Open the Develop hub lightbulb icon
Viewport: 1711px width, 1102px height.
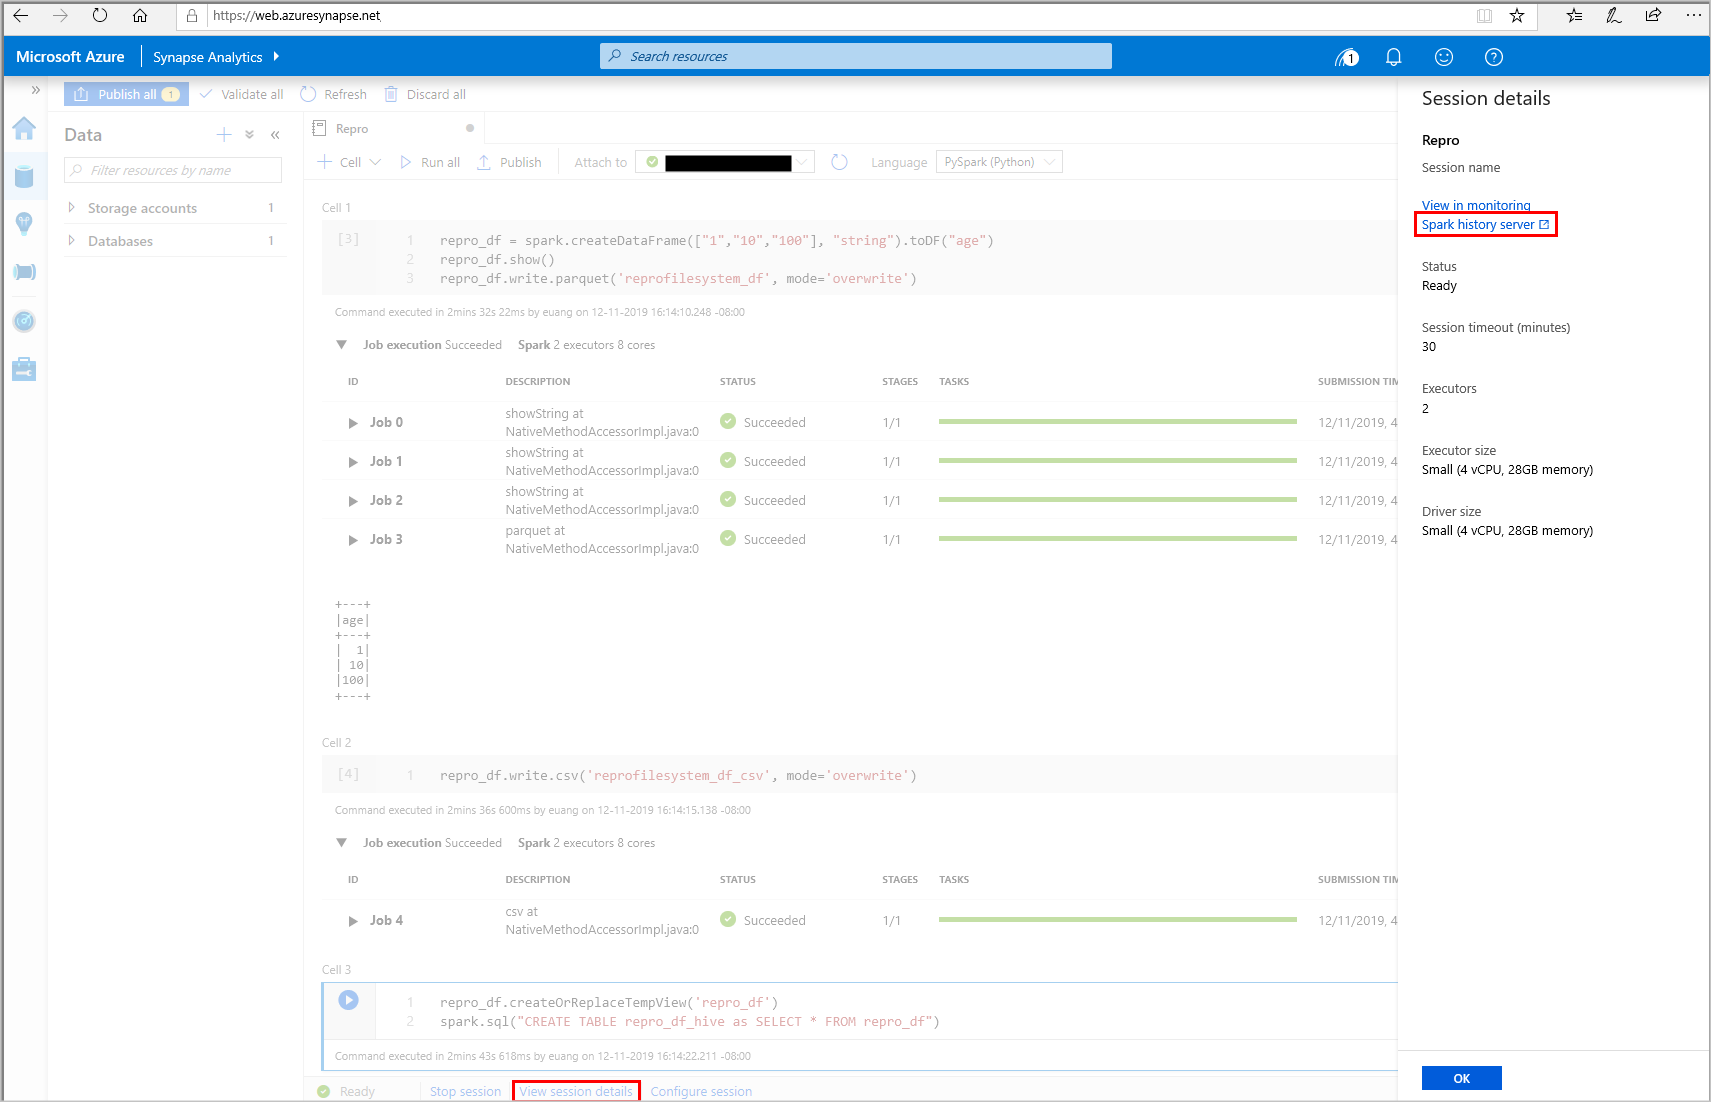pos(24,224)
